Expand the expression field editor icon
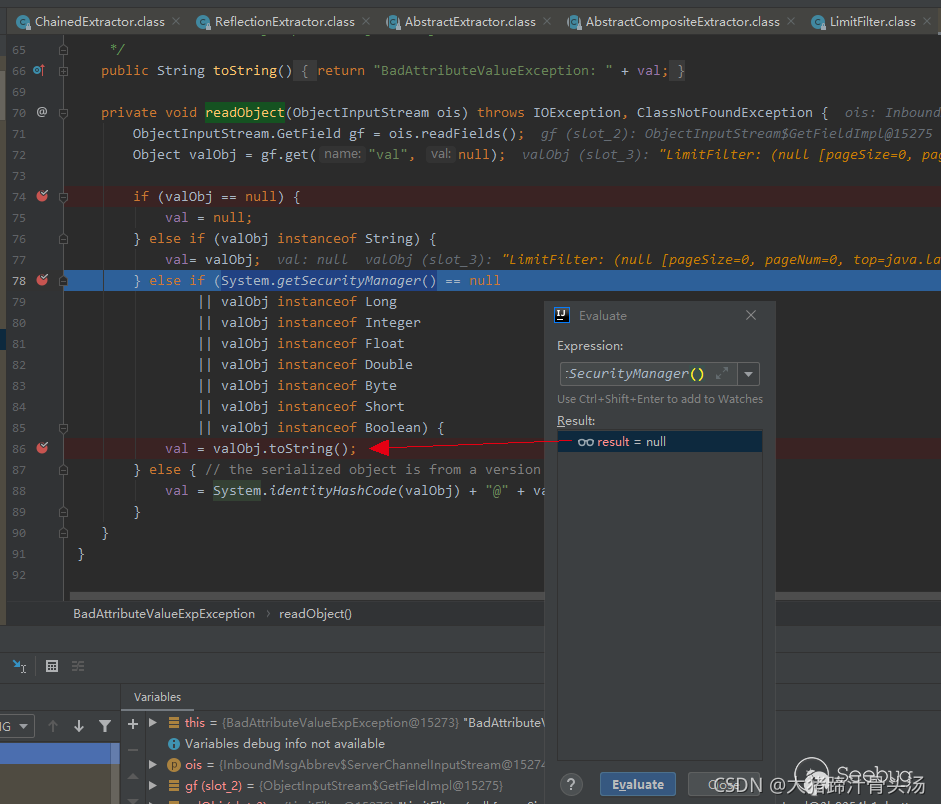The image size is (941, 804). 722,374
